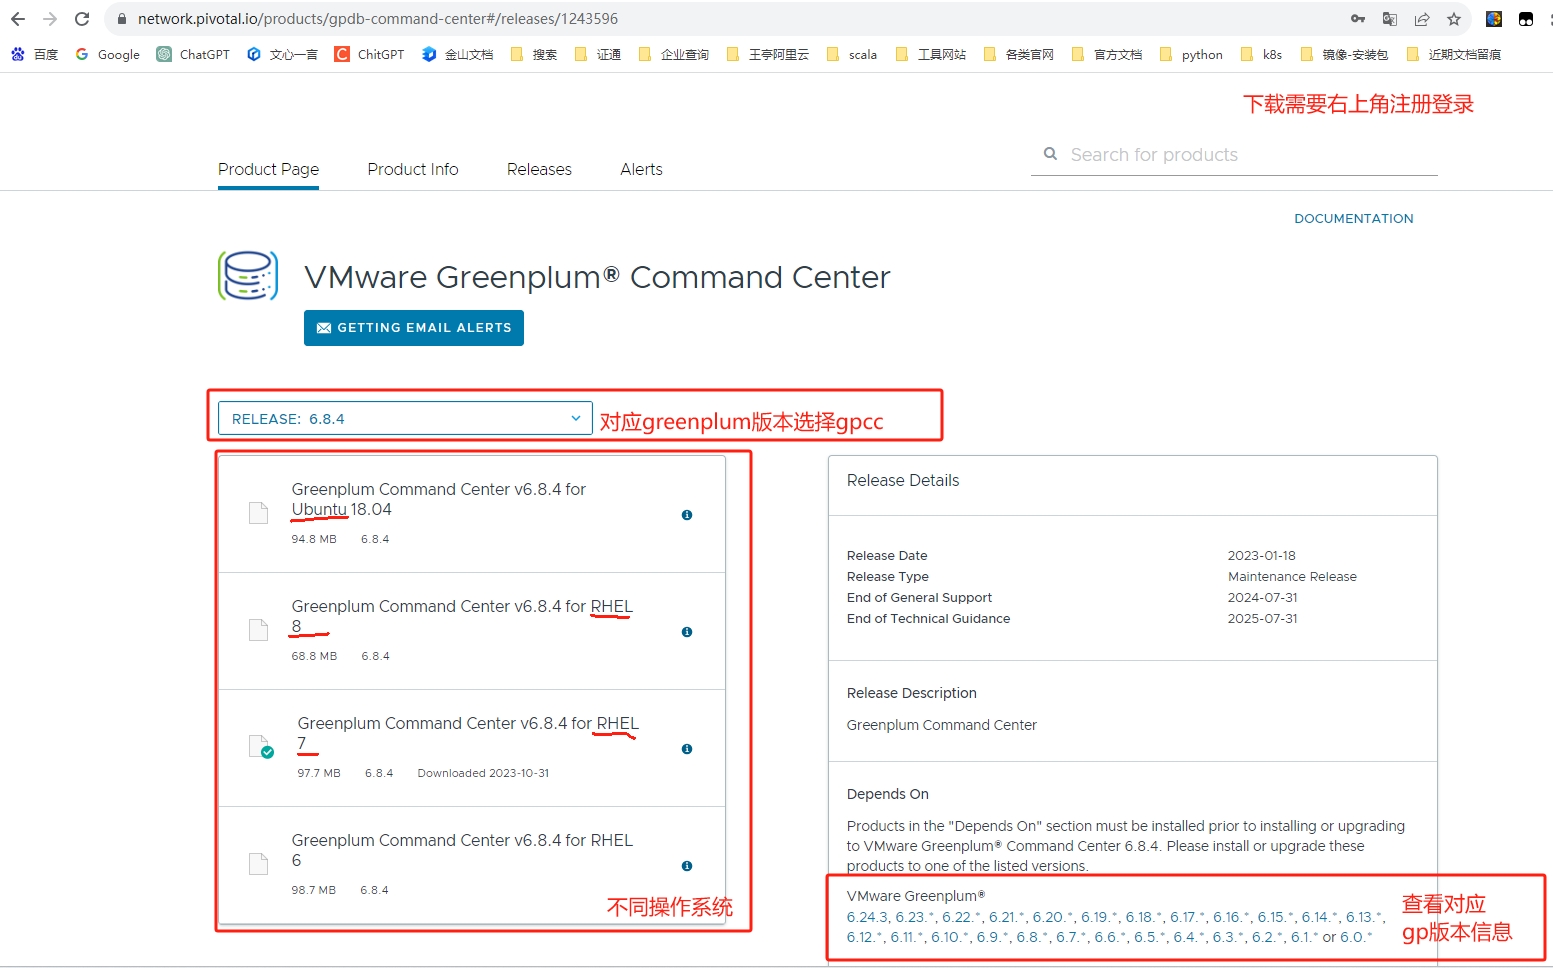Click the Google Translate icon in the address bar
This screenshot has width=1553, height=968.
click(x=1390, y=18)
